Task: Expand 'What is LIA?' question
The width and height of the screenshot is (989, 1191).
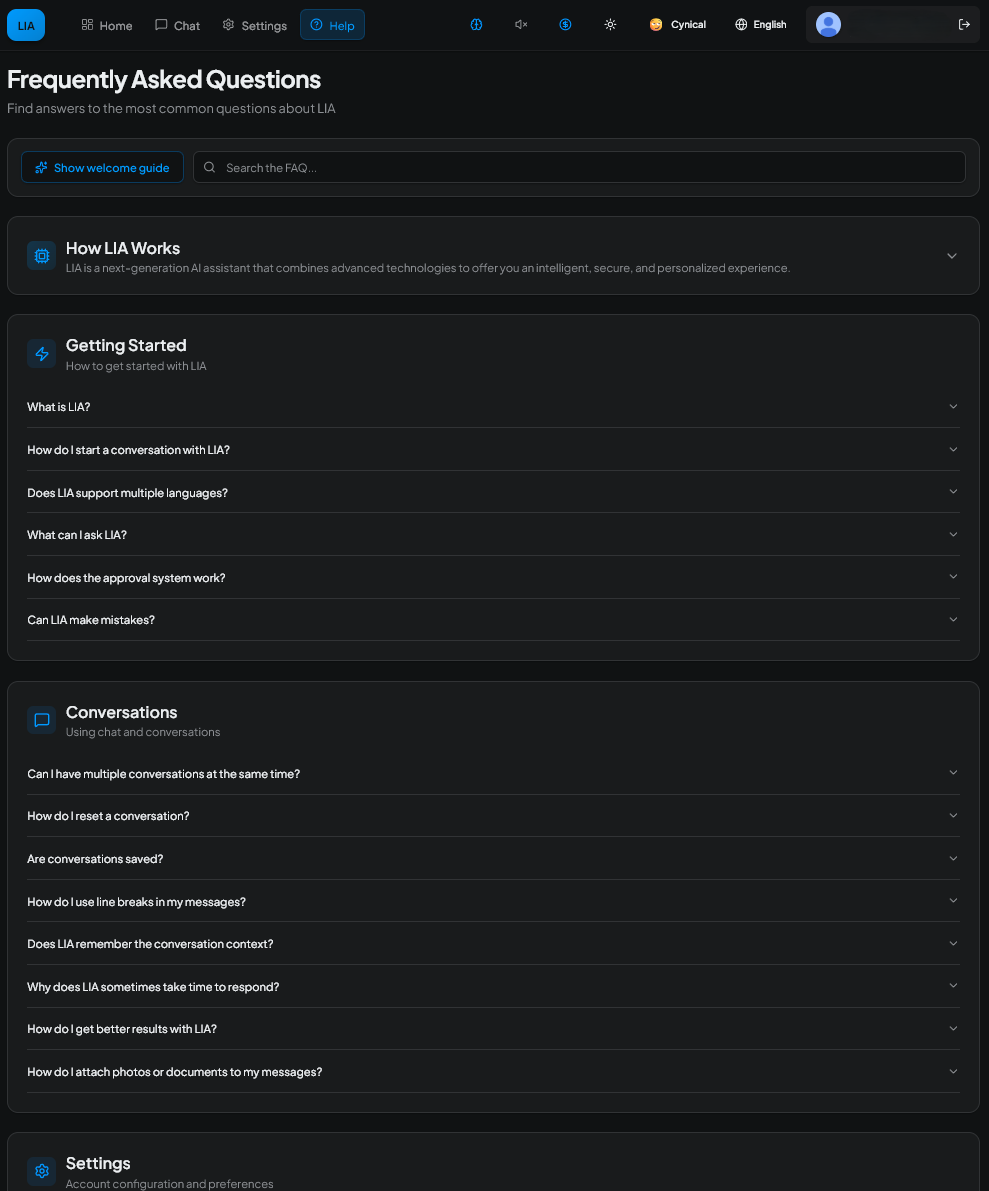Action: coord(493,406)
